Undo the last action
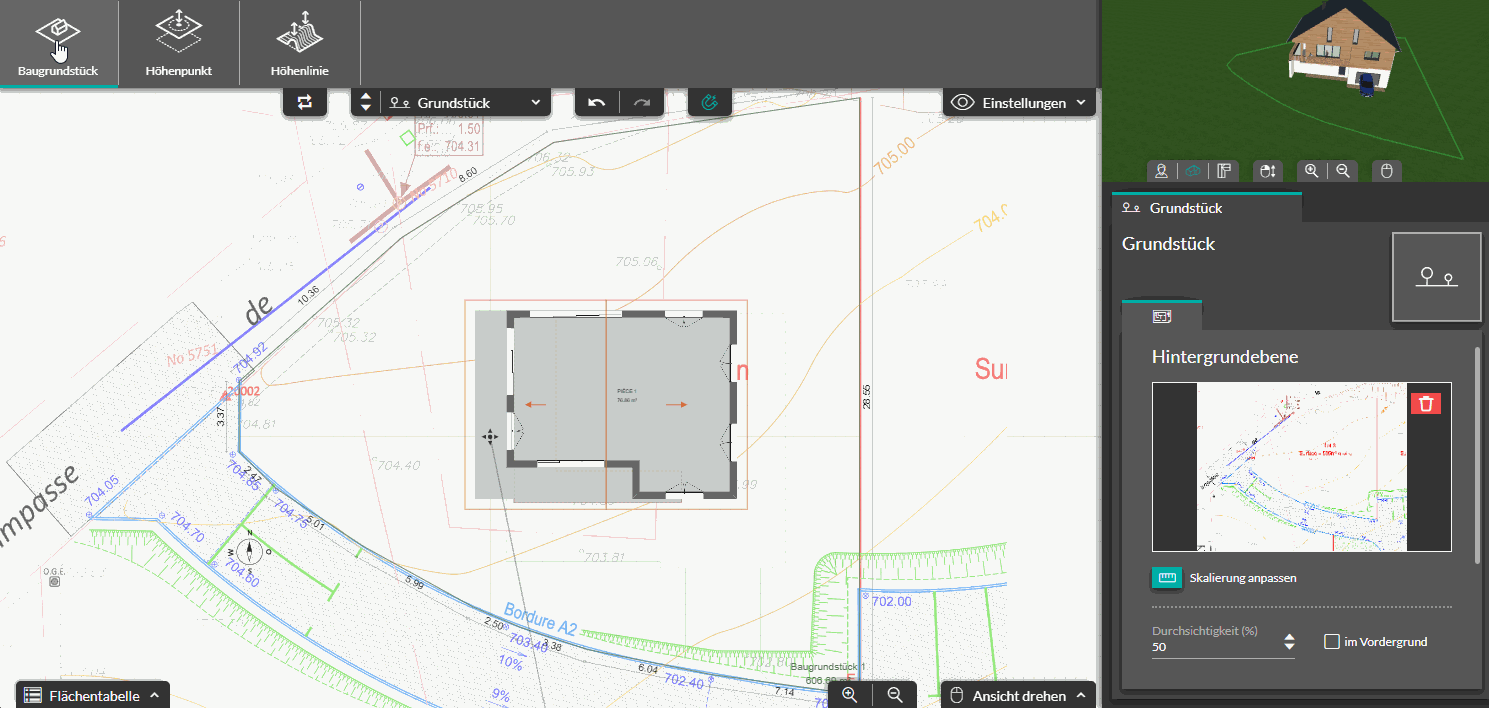This screenshot has width=1489, height=708. tap(597, 102)
